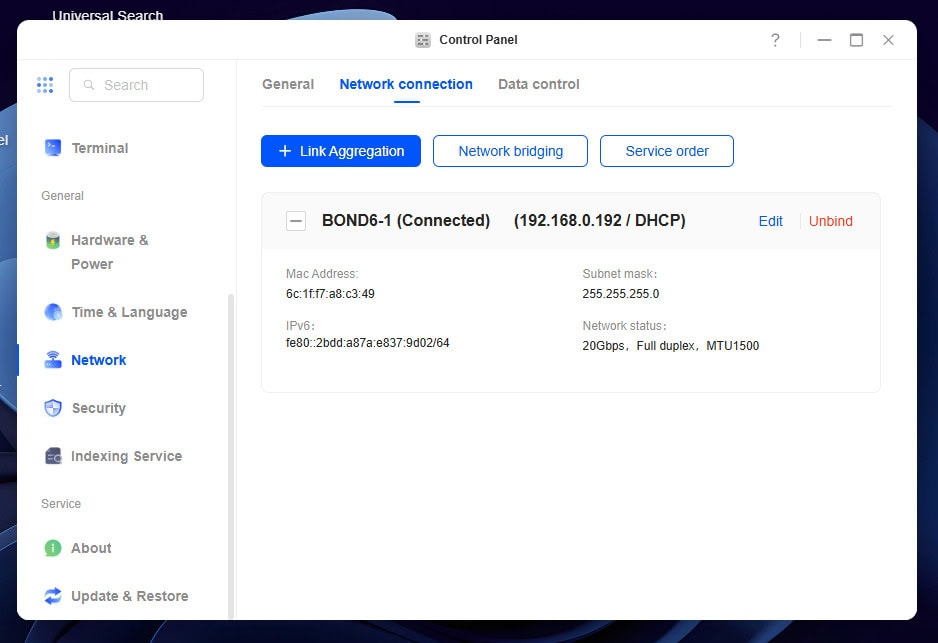Image resolution: width=938 pixels, height=643 pixels.
Task: Open the apps grid icon beside search
Action: click(45, 85)
